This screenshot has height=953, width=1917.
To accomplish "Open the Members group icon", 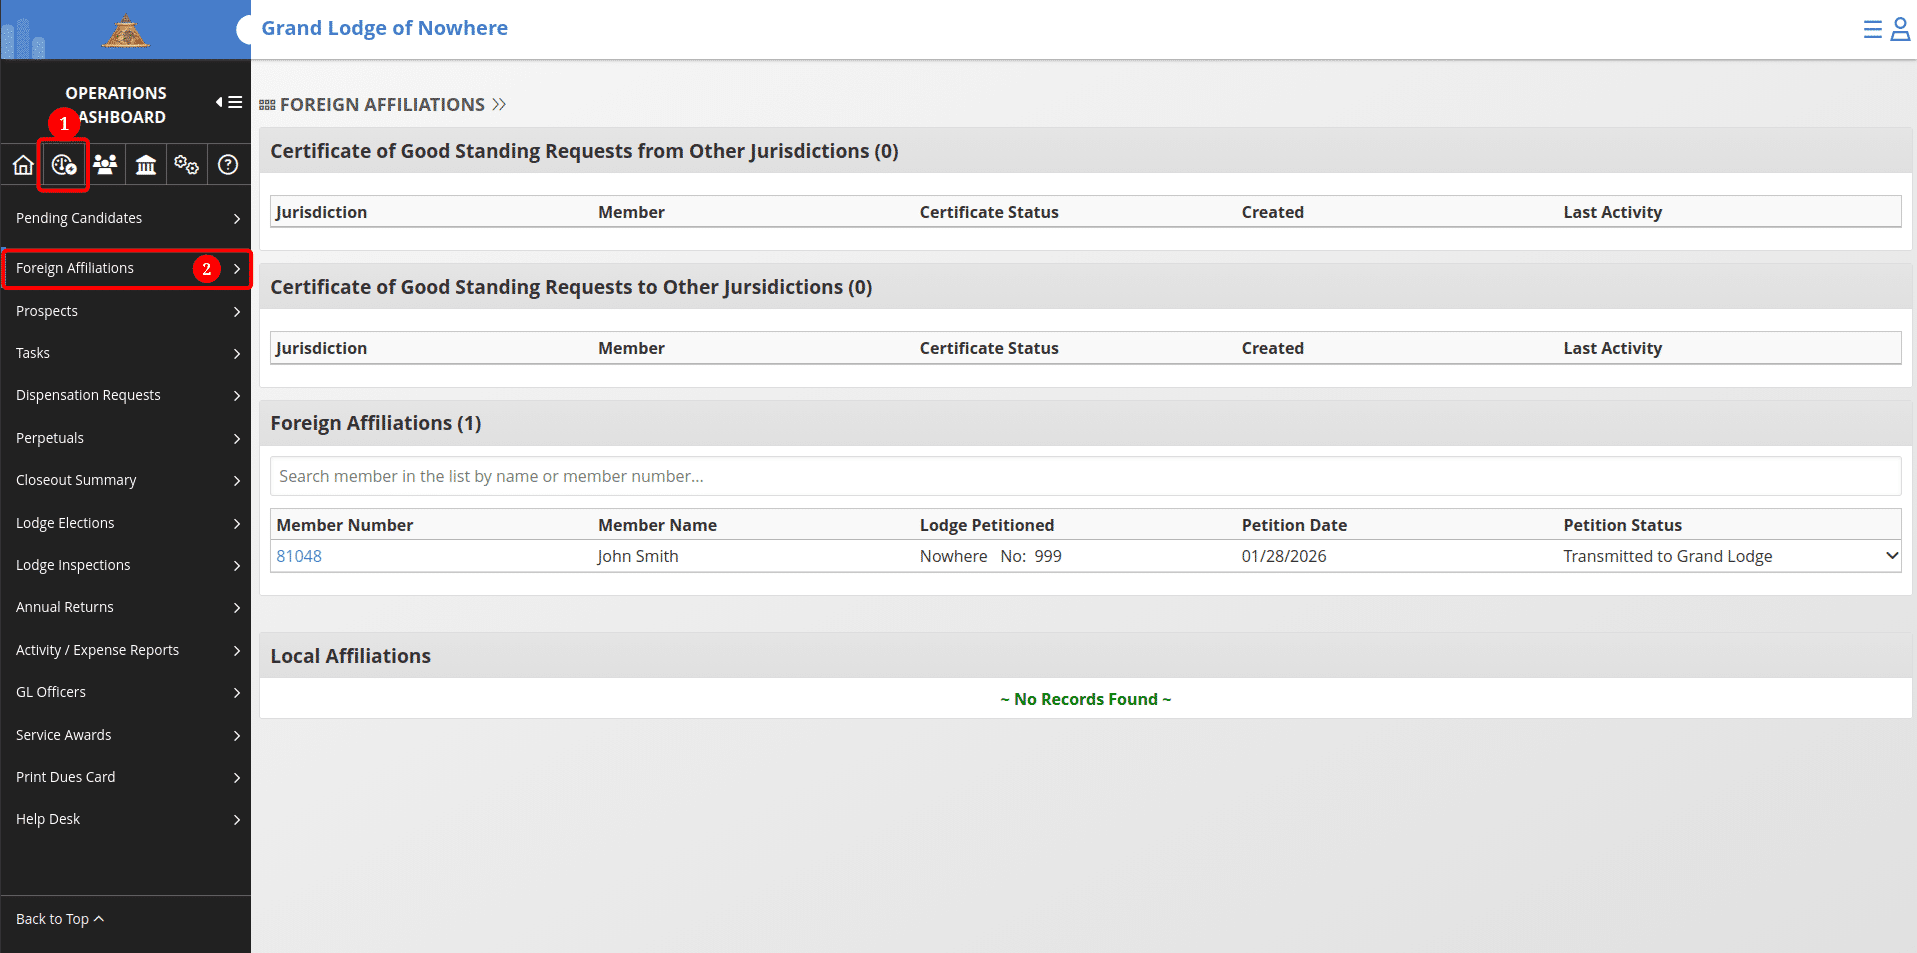I will [x=105, y=165].
